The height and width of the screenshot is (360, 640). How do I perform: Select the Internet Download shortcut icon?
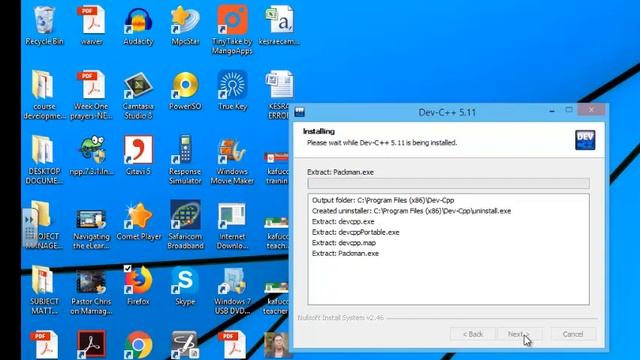232,225
